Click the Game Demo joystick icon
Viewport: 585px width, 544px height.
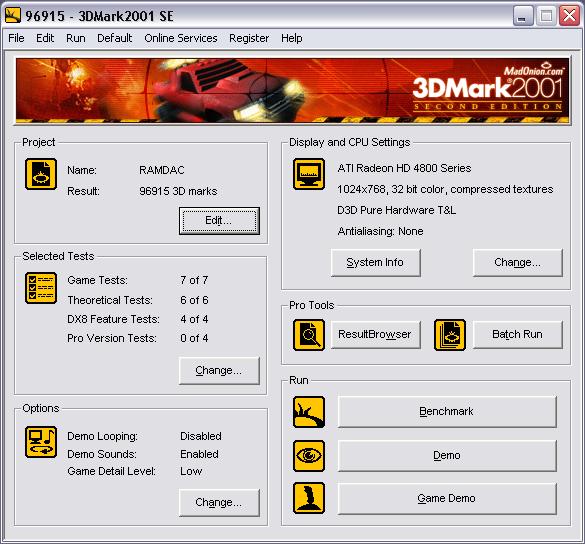point(309,498)
